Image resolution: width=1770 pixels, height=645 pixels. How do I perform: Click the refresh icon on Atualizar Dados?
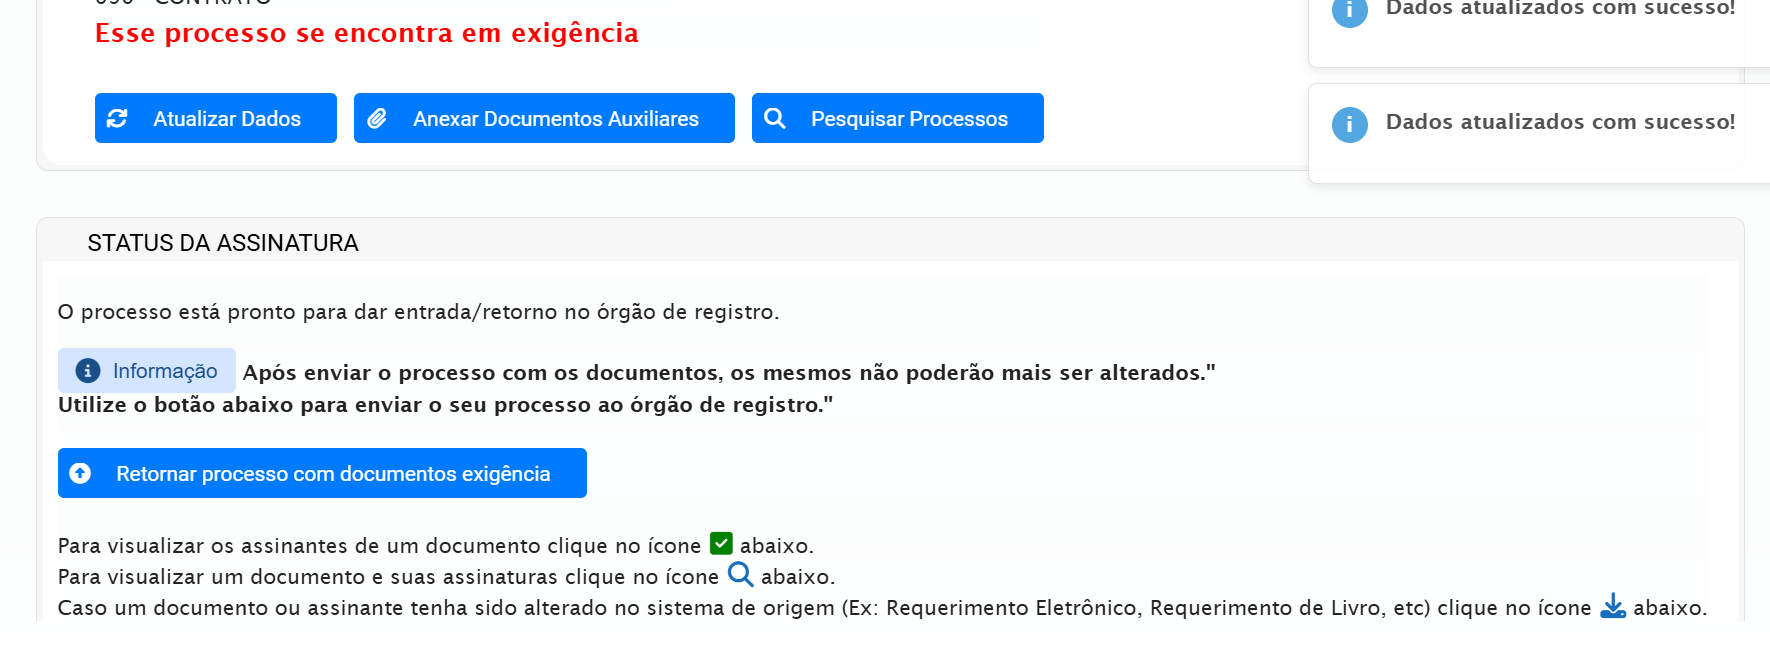117,119
